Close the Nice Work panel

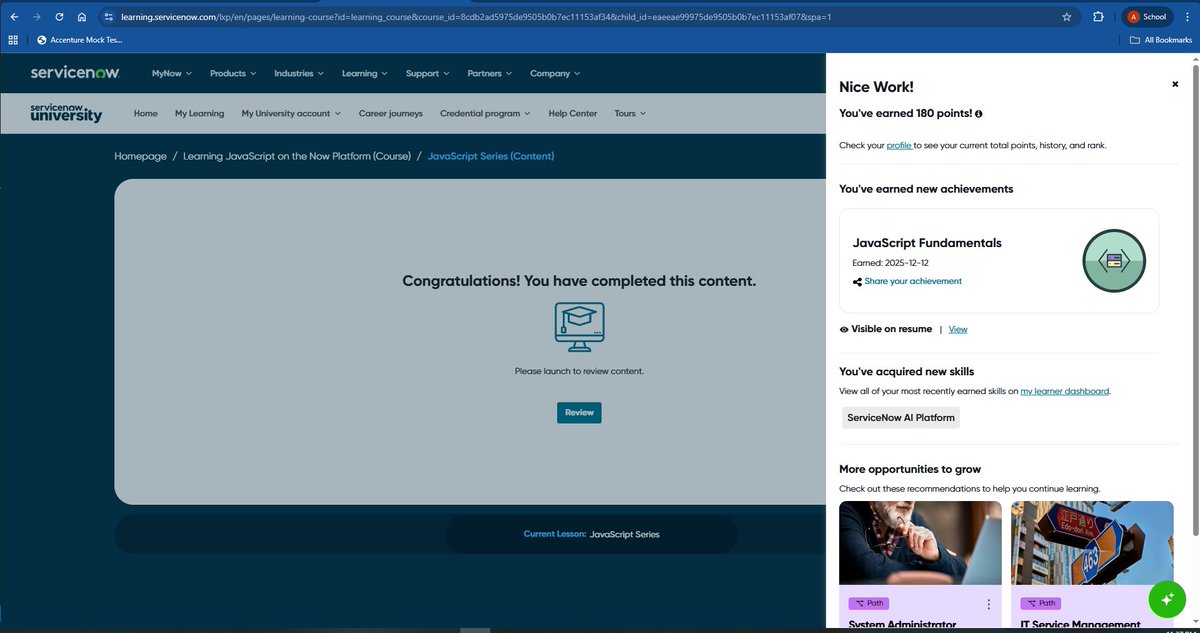(1175, 85)
